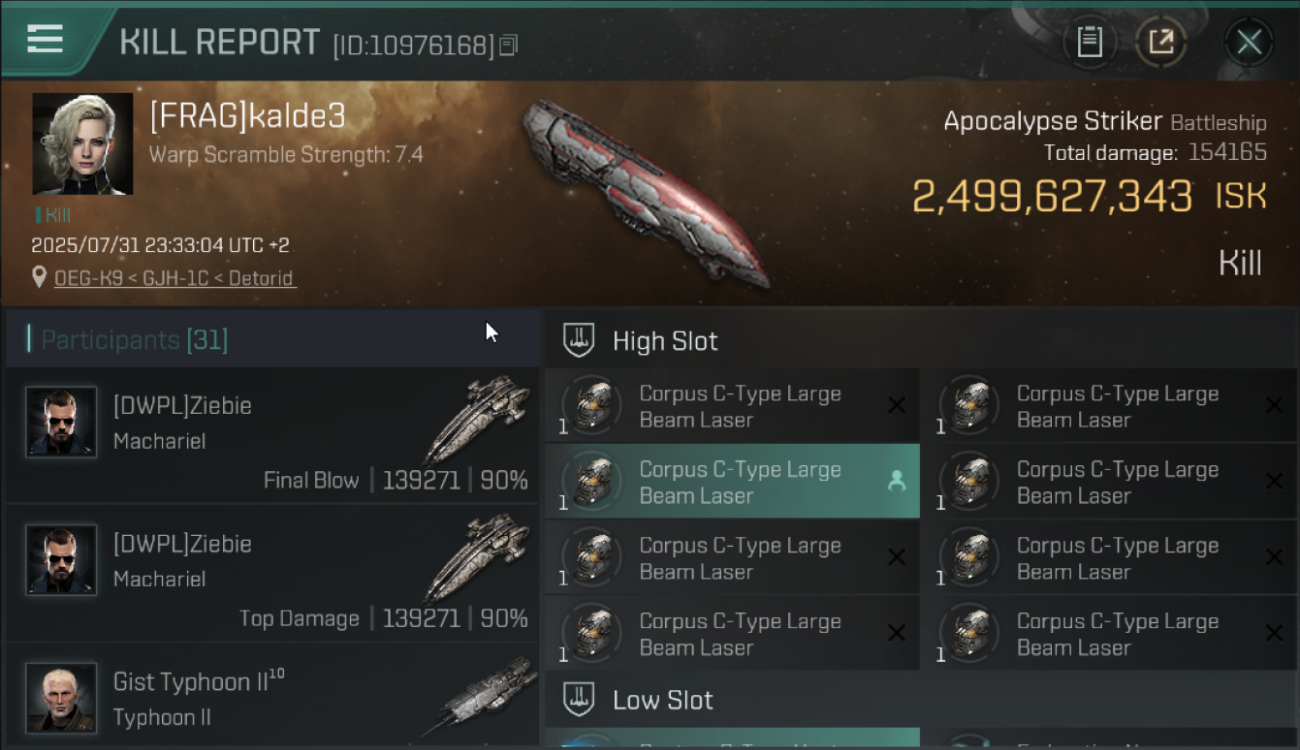Open the OEG-K9 < GJH-1C < Detorid location link
The height and width of the screenshot is (750, 1300).
pyautogui.click(x=175, y=278)
